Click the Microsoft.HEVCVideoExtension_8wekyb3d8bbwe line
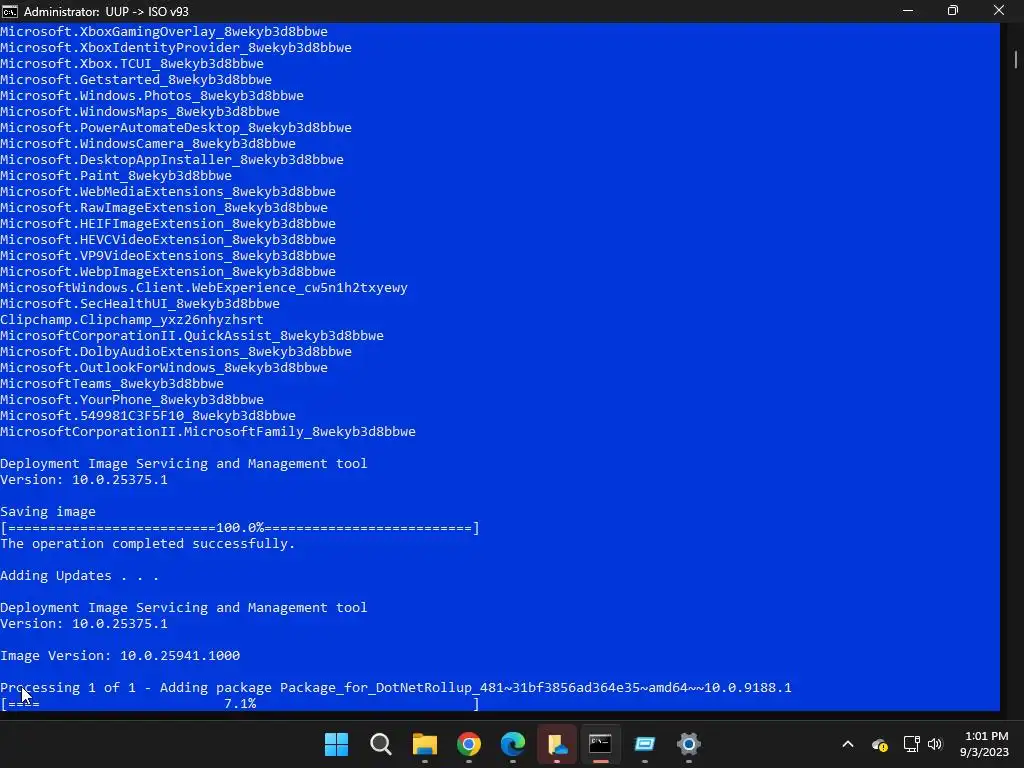 click(168, 239)
